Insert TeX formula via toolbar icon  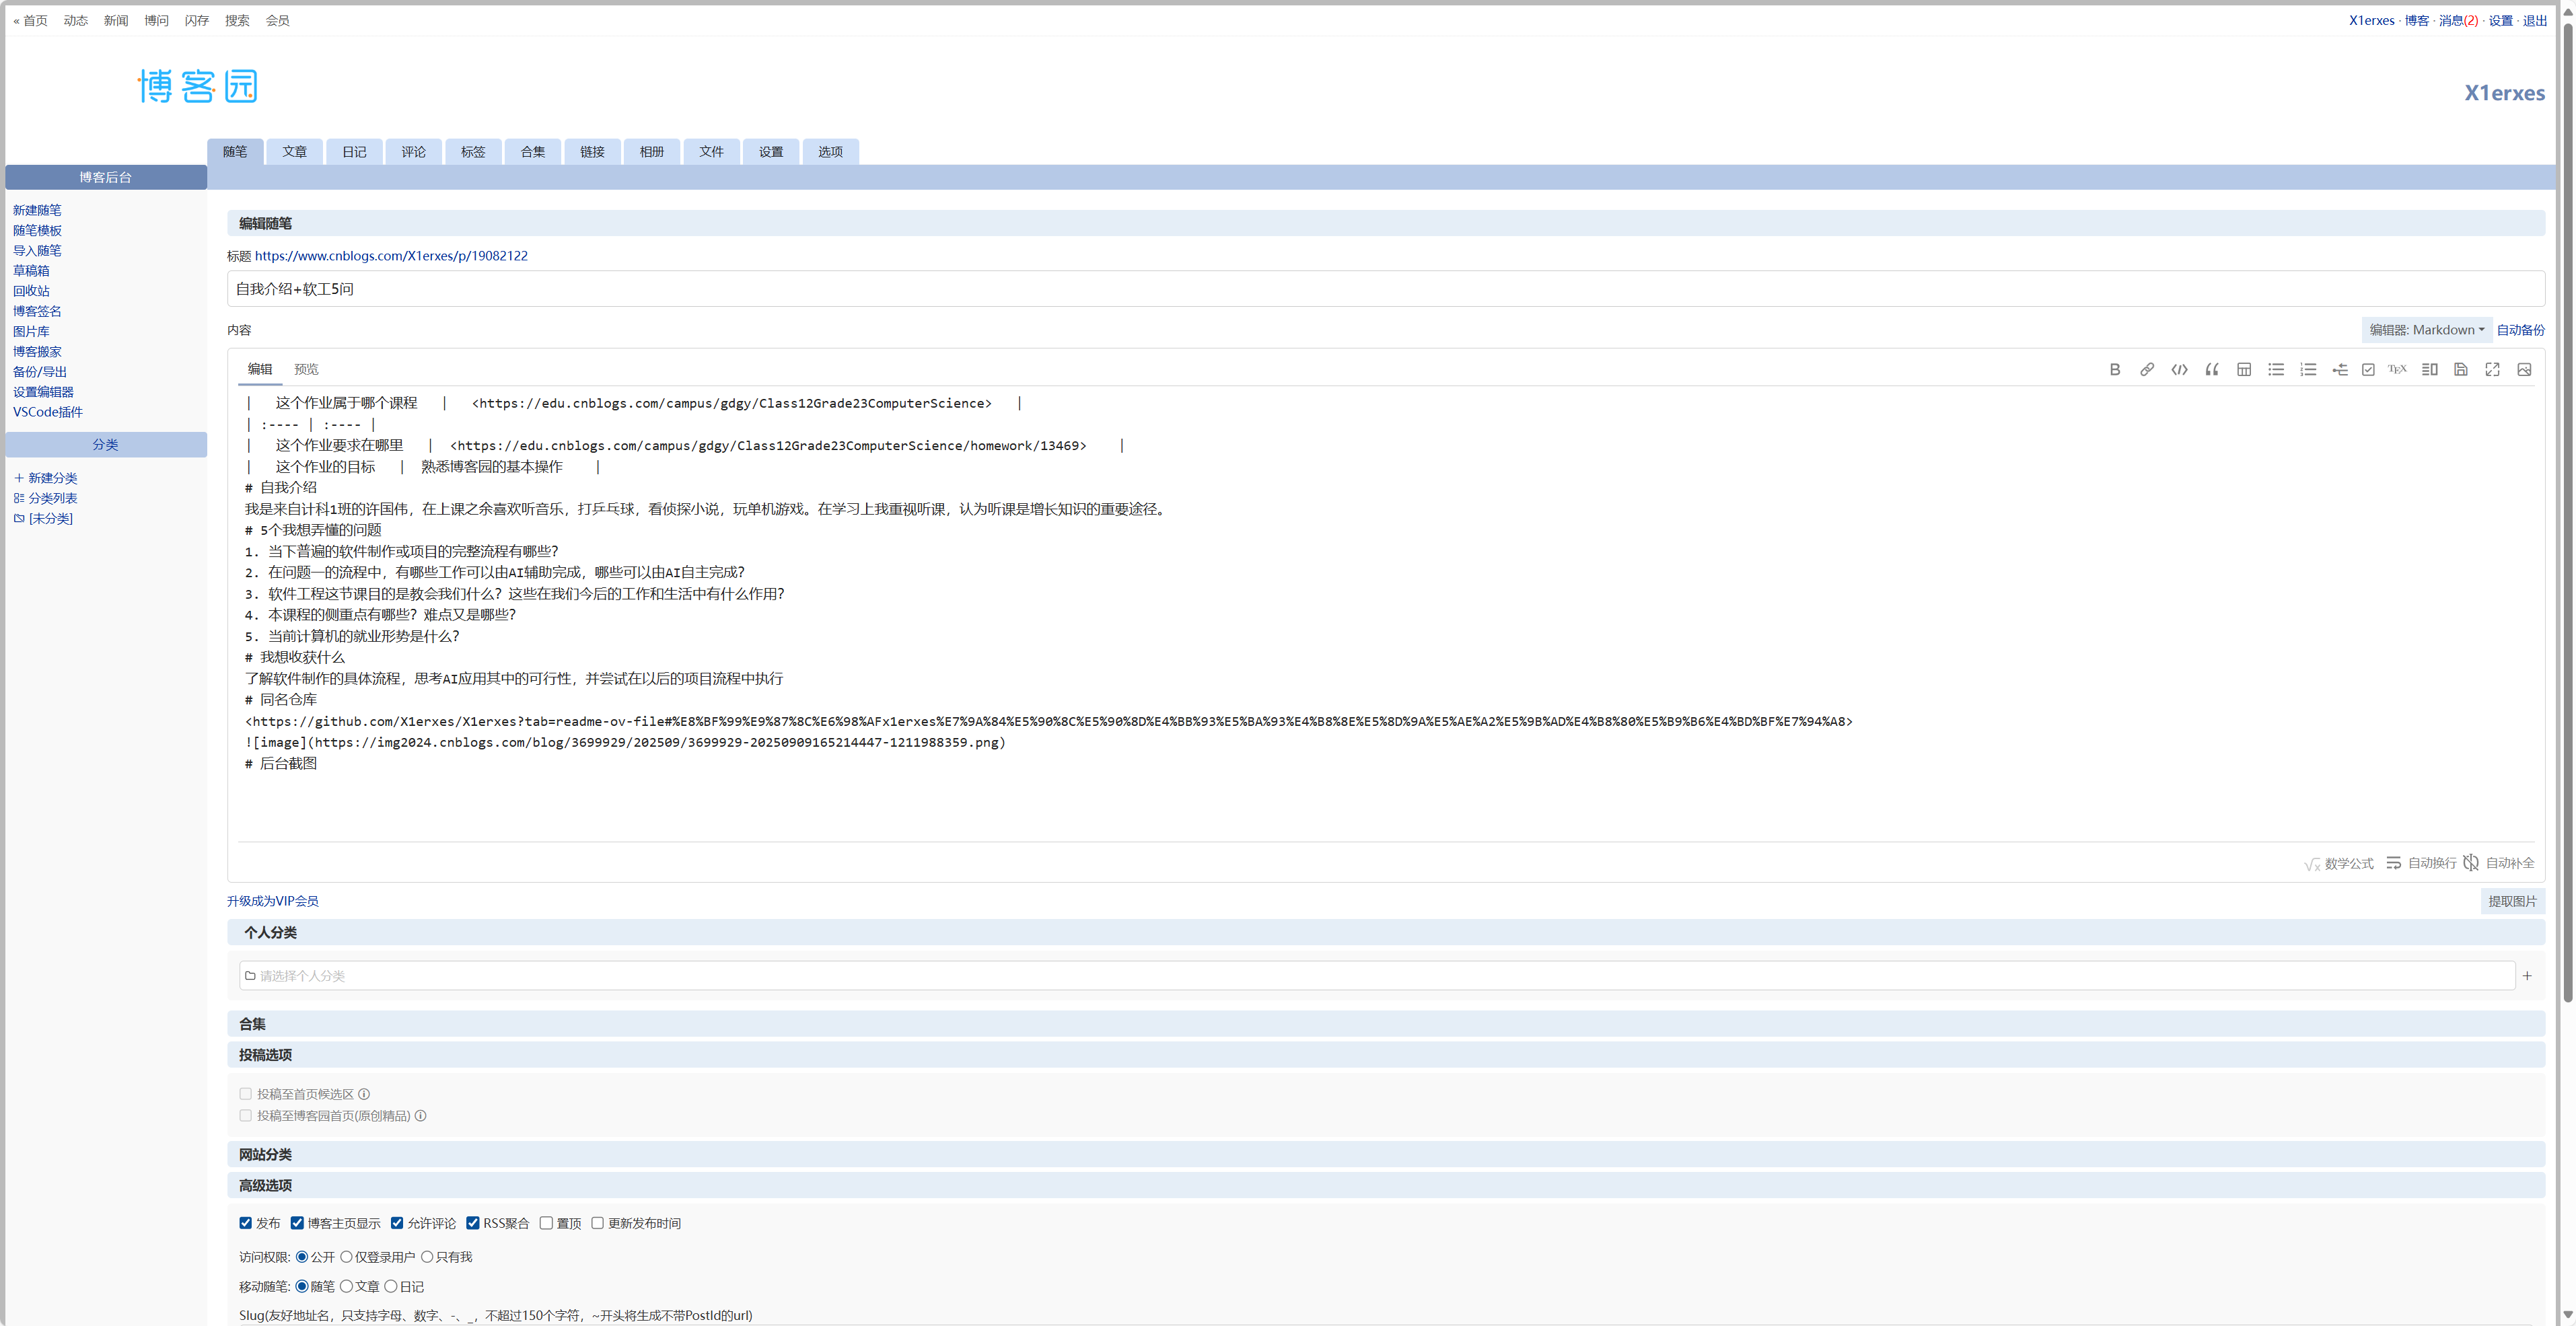(x=2397, y=369)
